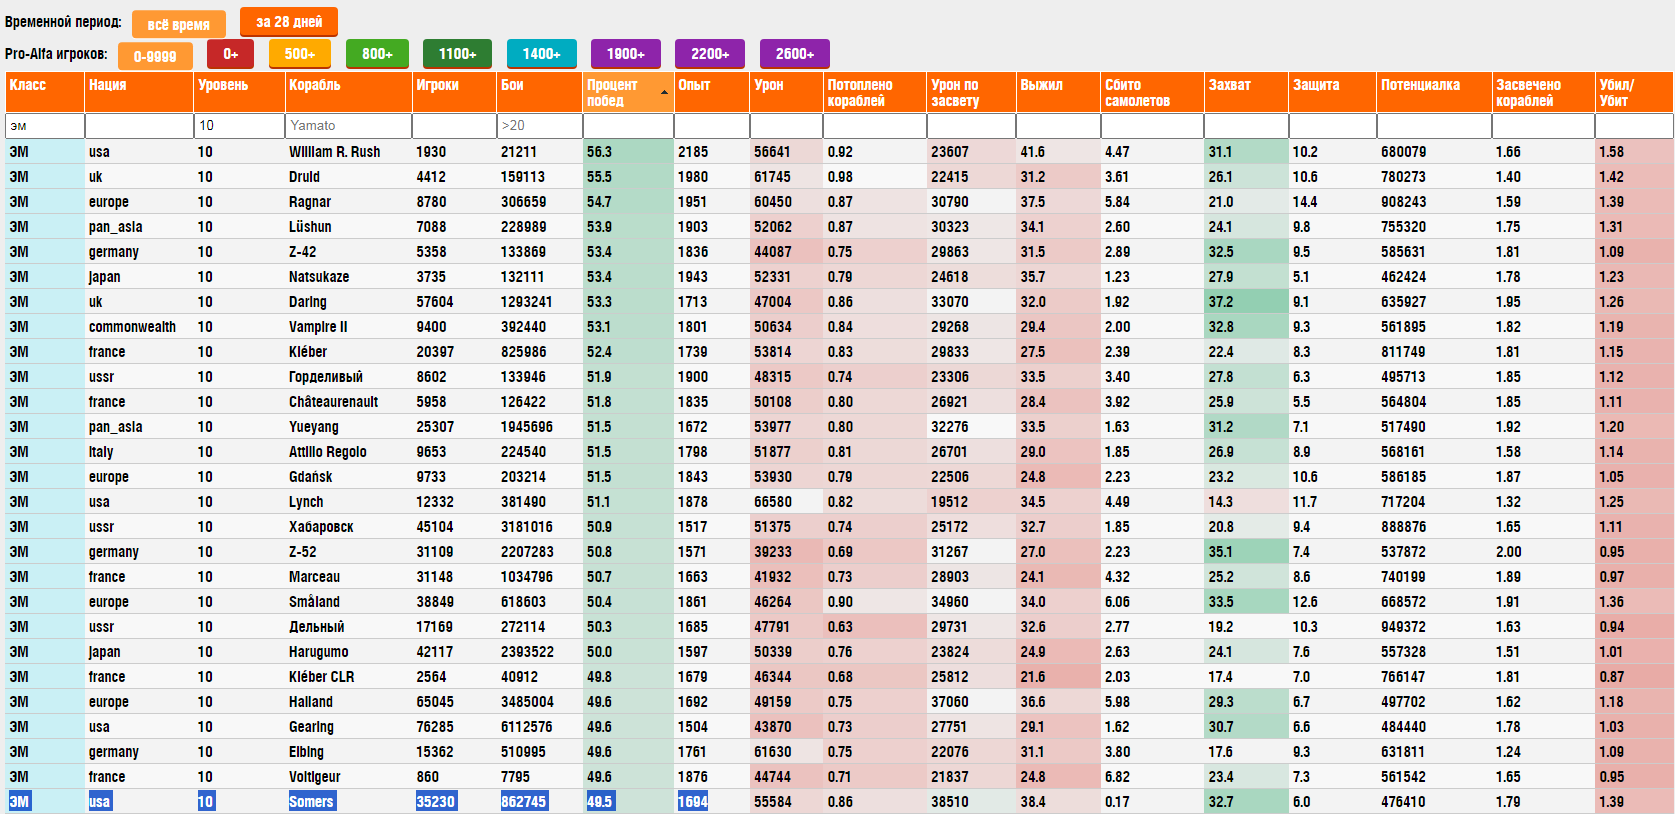The image size is (1675, 814).
Task: Apply the dark green 1100+ filter
Action: coord(457,54)
